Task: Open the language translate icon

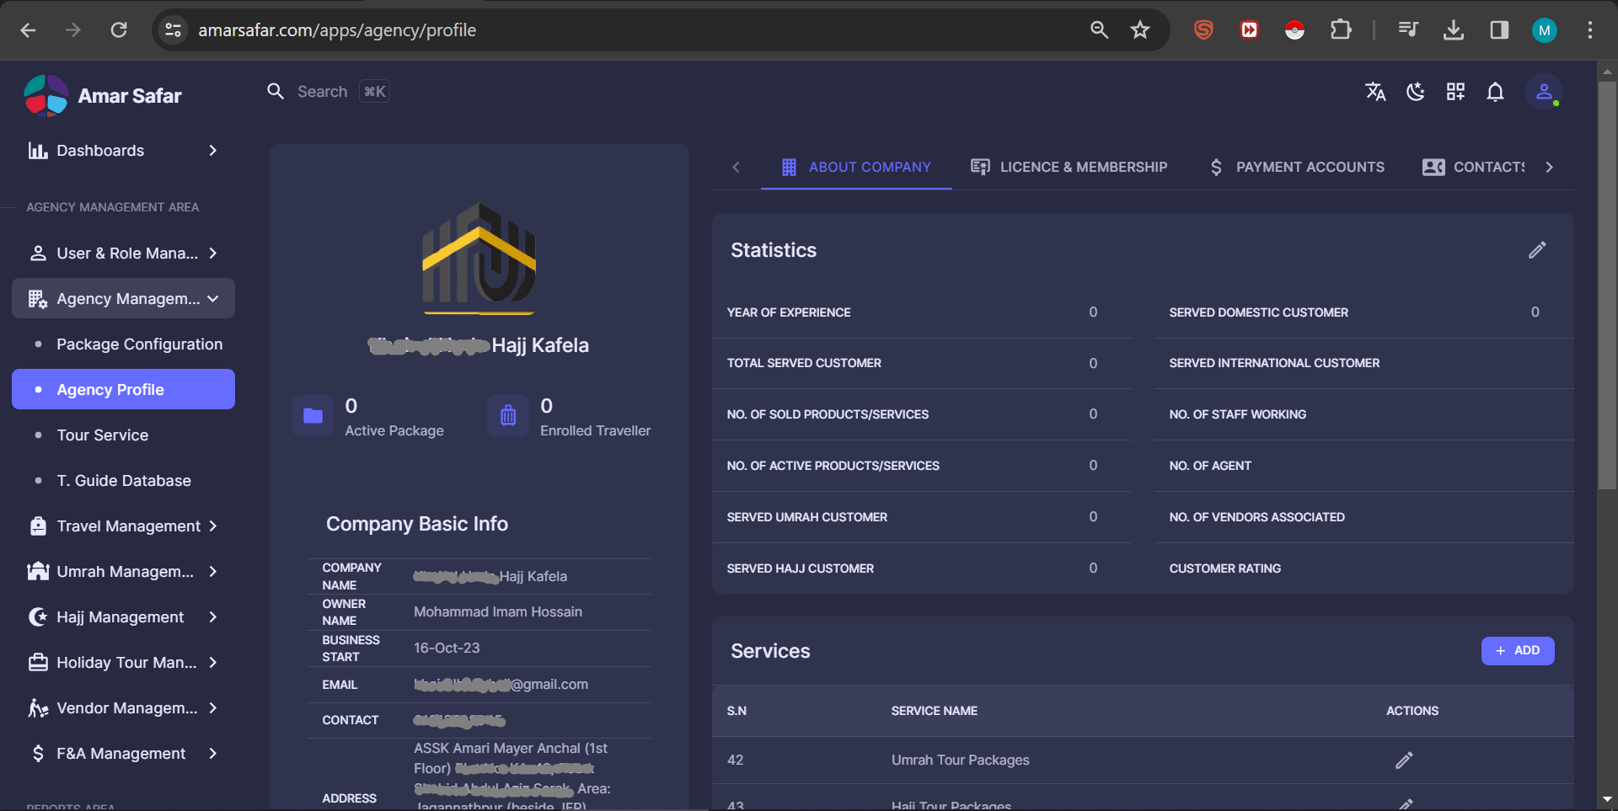Action: pos(1375,92)
